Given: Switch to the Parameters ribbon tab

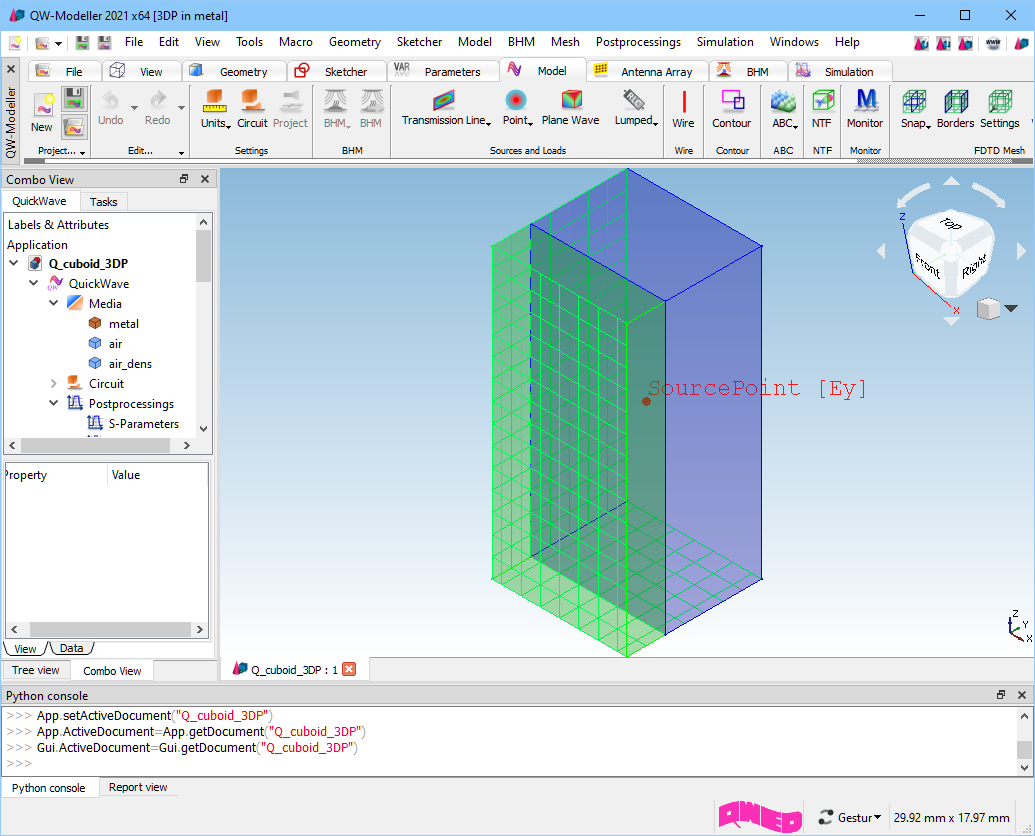Looking at the screenshot, I should pyautogui.click(x=443, y=71).
